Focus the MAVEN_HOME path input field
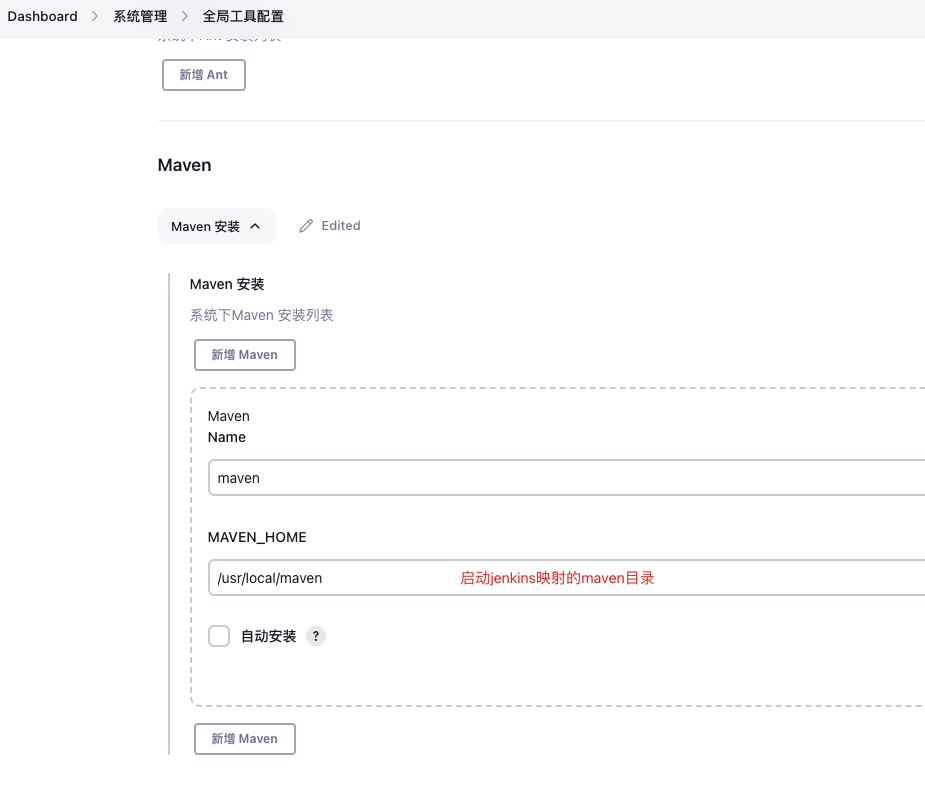 (566, 578)
